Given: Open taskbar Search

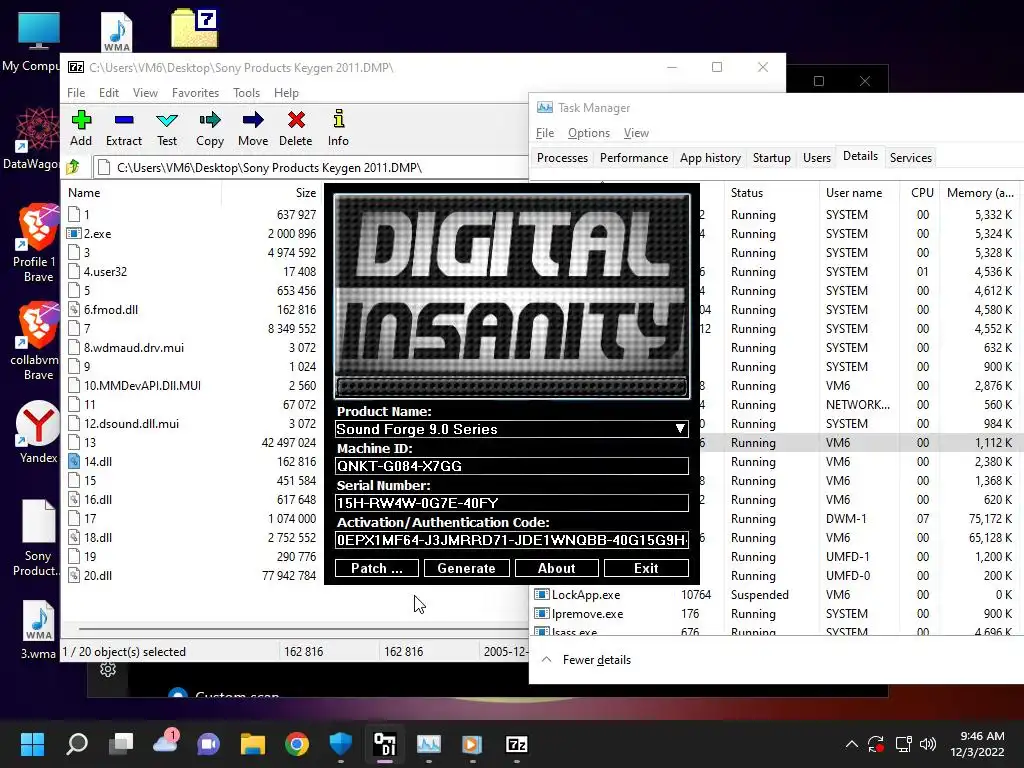Looking at the screenshot, I should (x=76, y=744).
